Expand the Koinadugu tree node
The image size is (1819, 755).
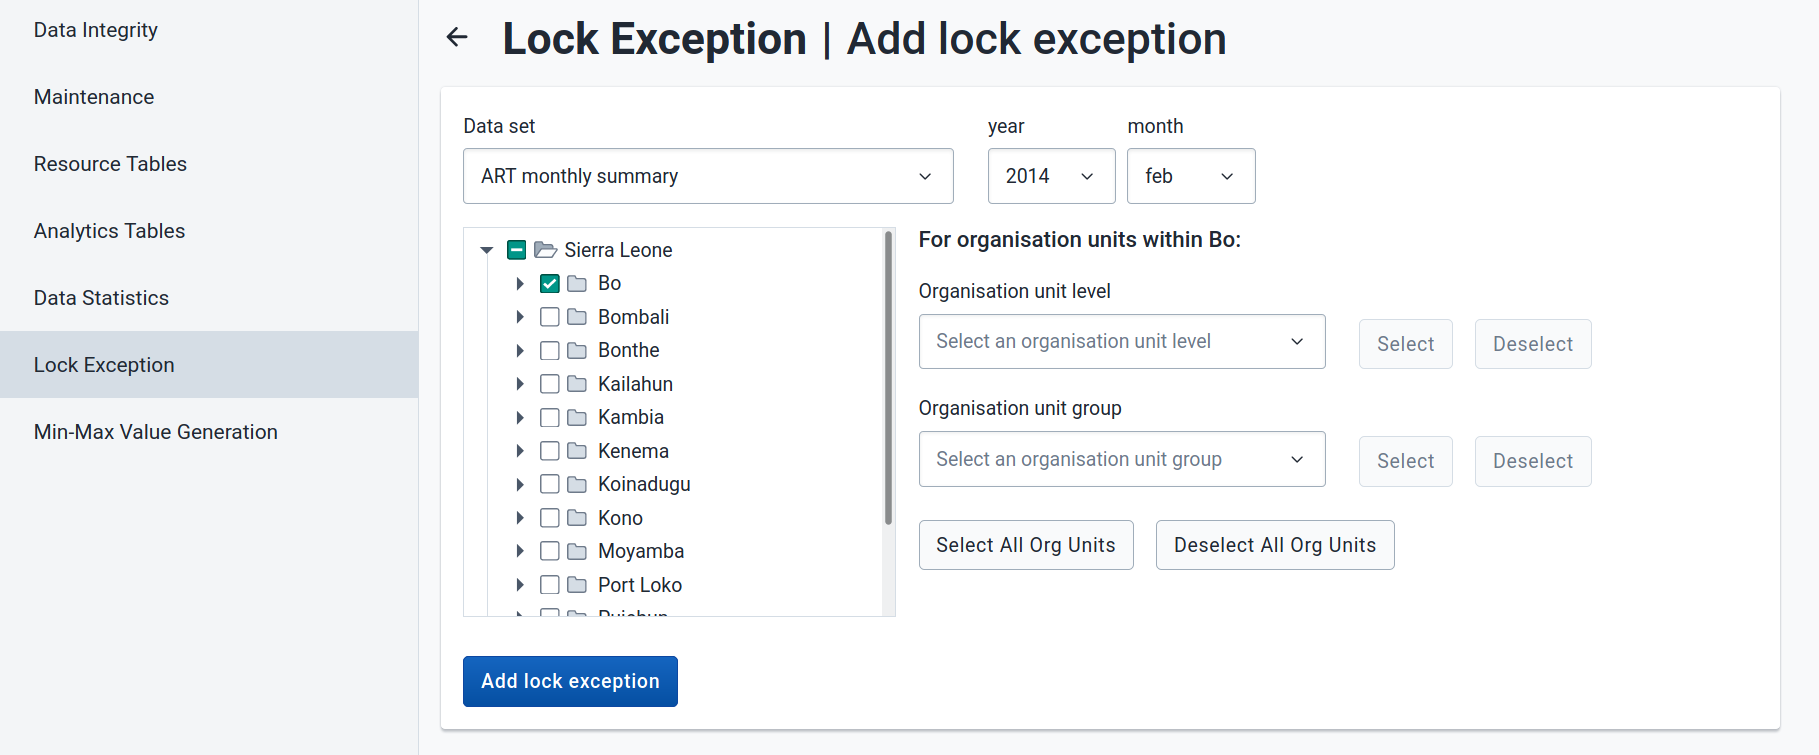coord(520,485)
